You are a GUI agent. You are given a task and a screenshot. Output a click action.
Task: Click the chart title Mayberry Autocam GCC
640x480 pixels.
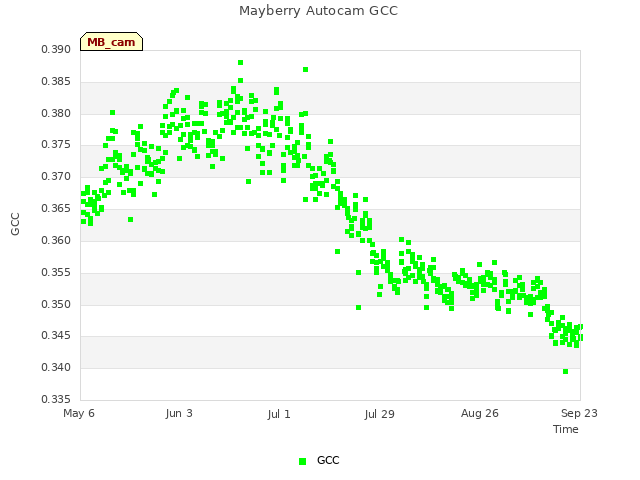(x=318, y=11)
